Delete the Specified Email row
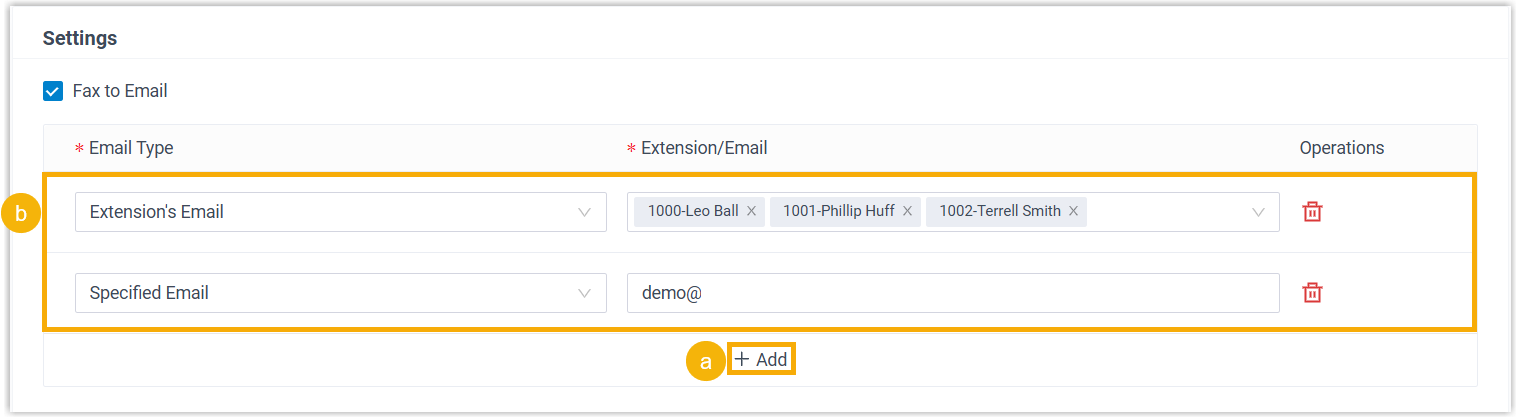The width and height of the screenshot is (1517, 418). [1312, 293]
